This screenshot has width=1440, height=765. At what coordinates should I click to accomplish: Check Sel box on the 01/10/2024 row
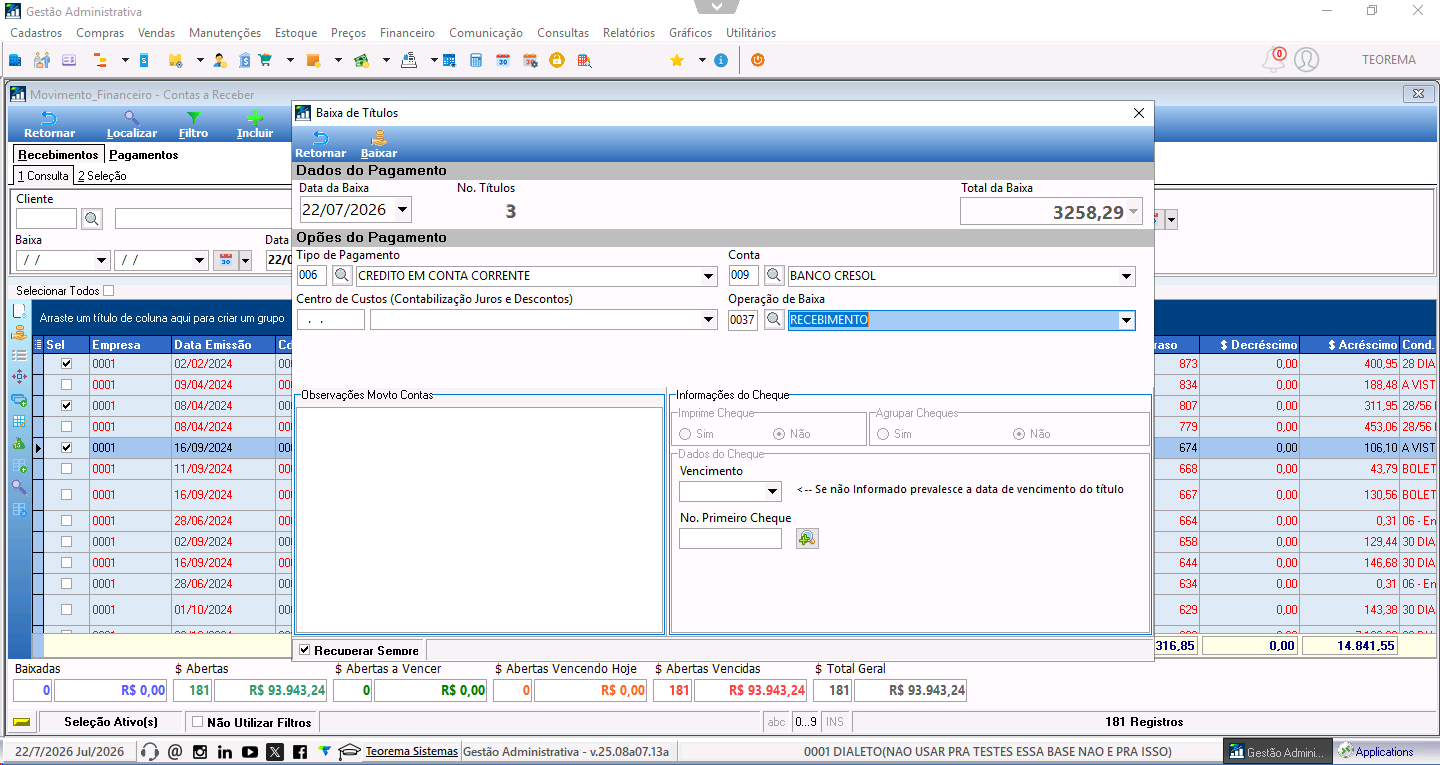point(66,610)
